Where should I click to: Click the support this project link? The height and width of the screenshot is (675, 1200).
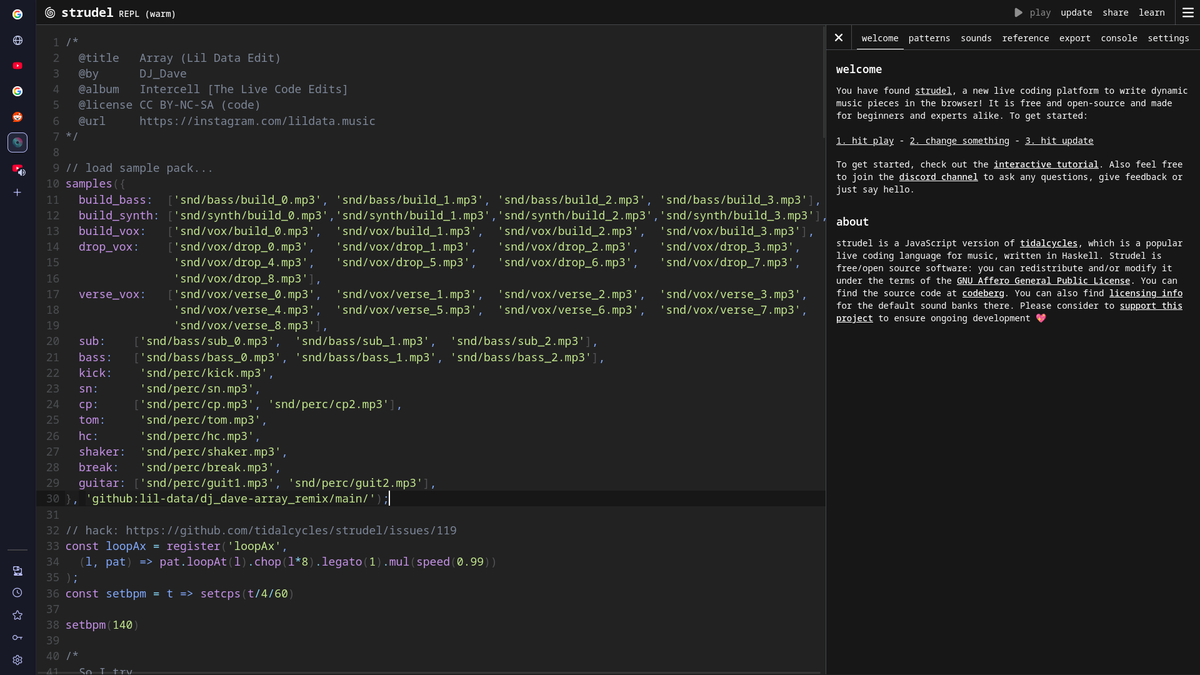coord(1009,312)
